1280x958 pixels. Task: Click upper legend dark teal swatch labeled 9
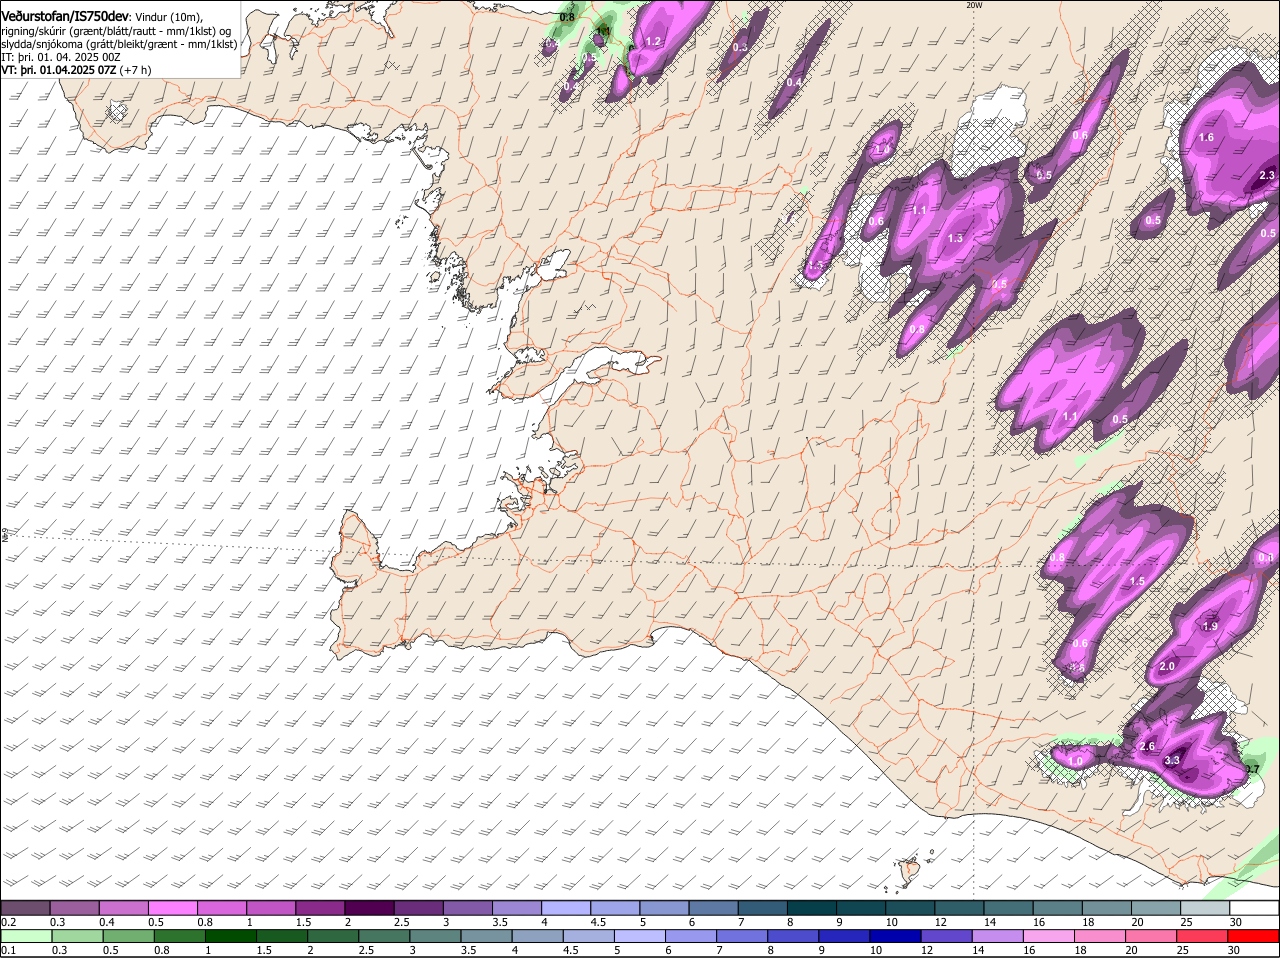click(861, 908)
